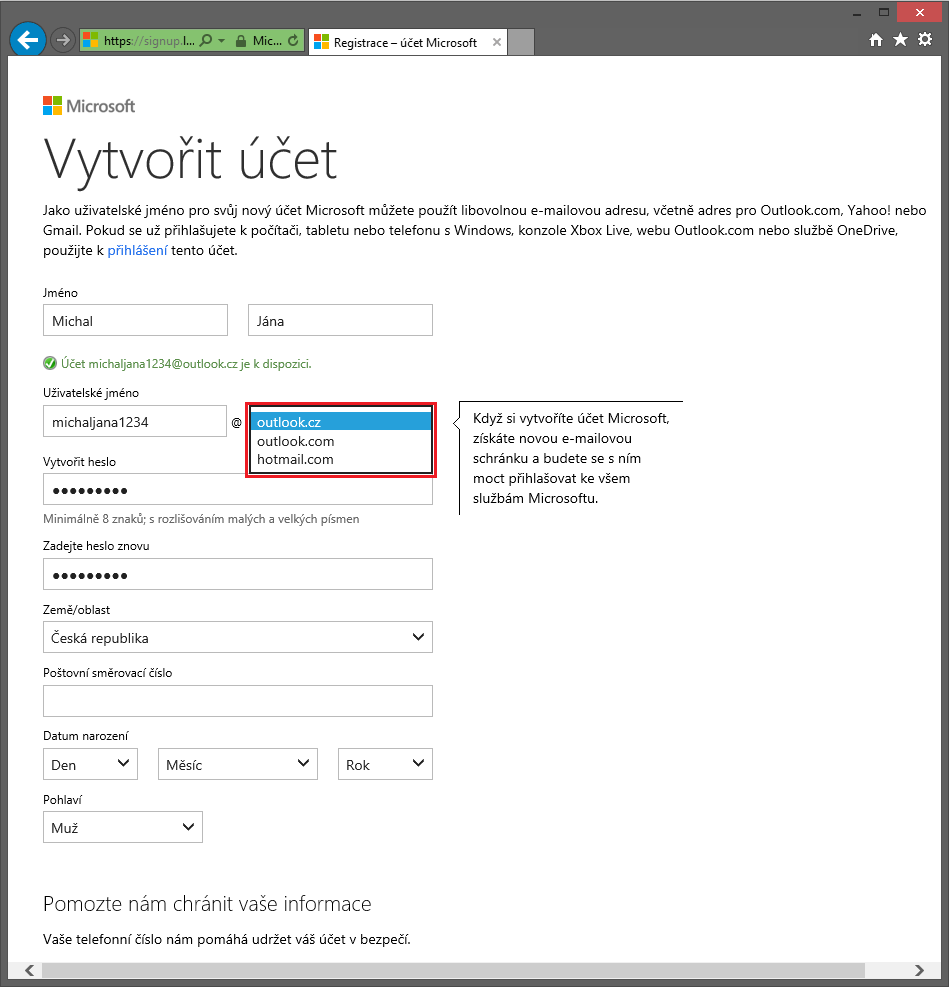The height and width of the screenshot is (987, 949).
Task: Select outlook.com from the domain list
Action: (295, 441)
